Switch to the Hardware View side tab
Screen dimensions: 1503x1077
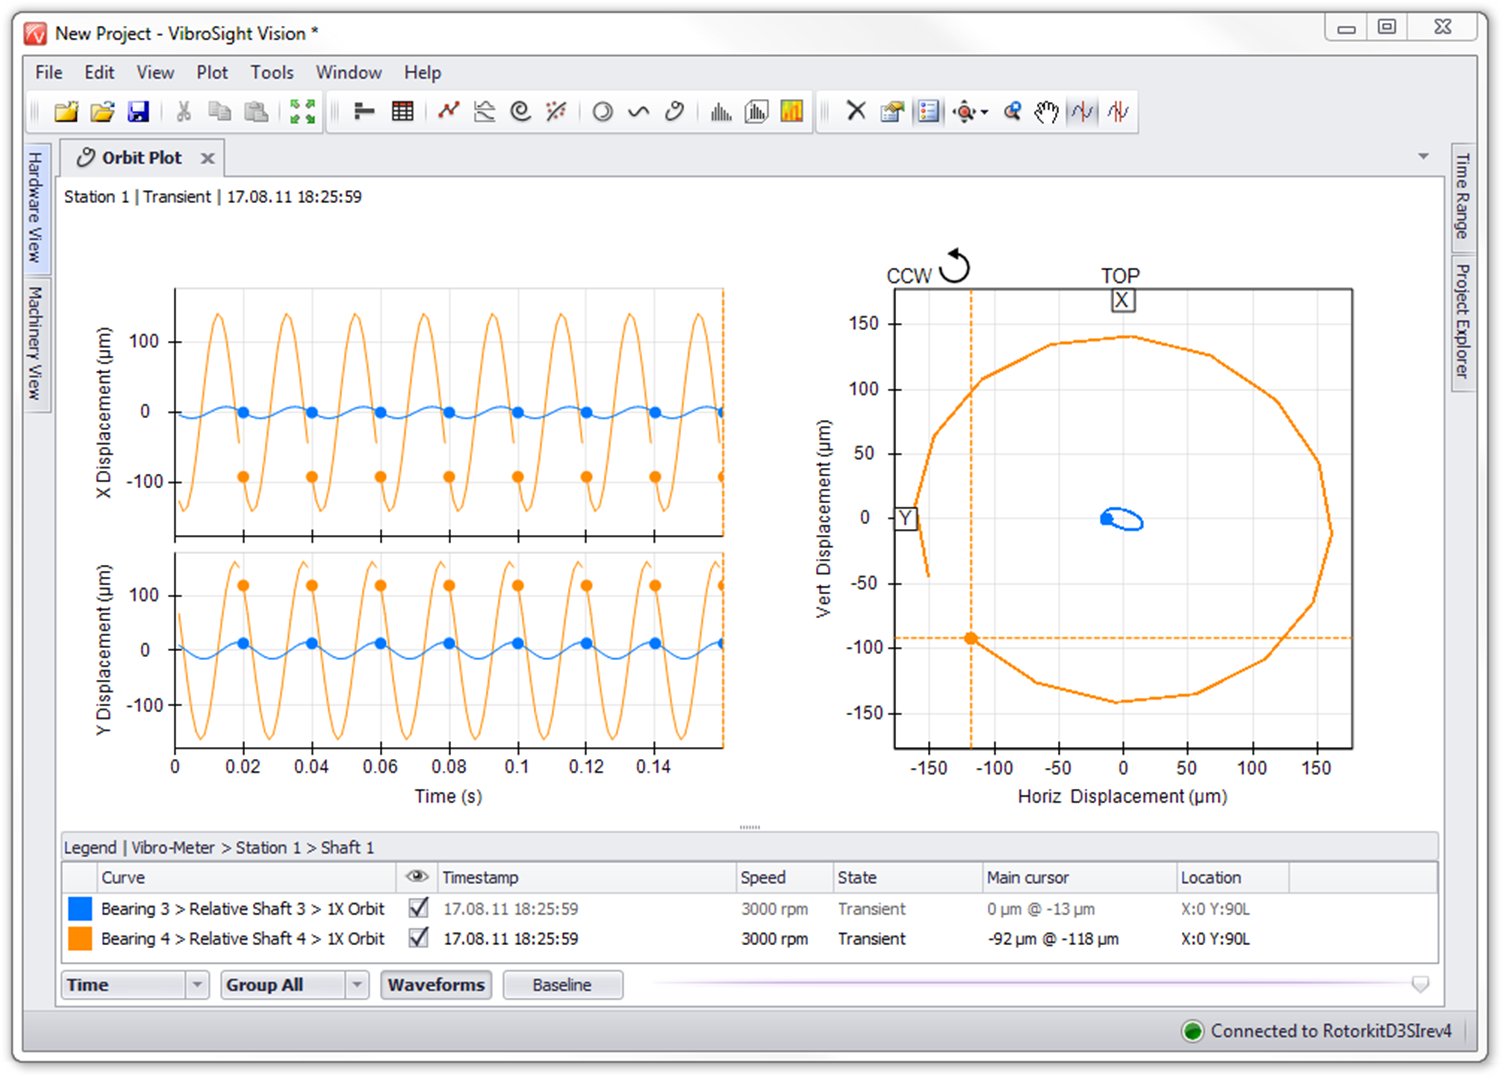pos(35,207)
